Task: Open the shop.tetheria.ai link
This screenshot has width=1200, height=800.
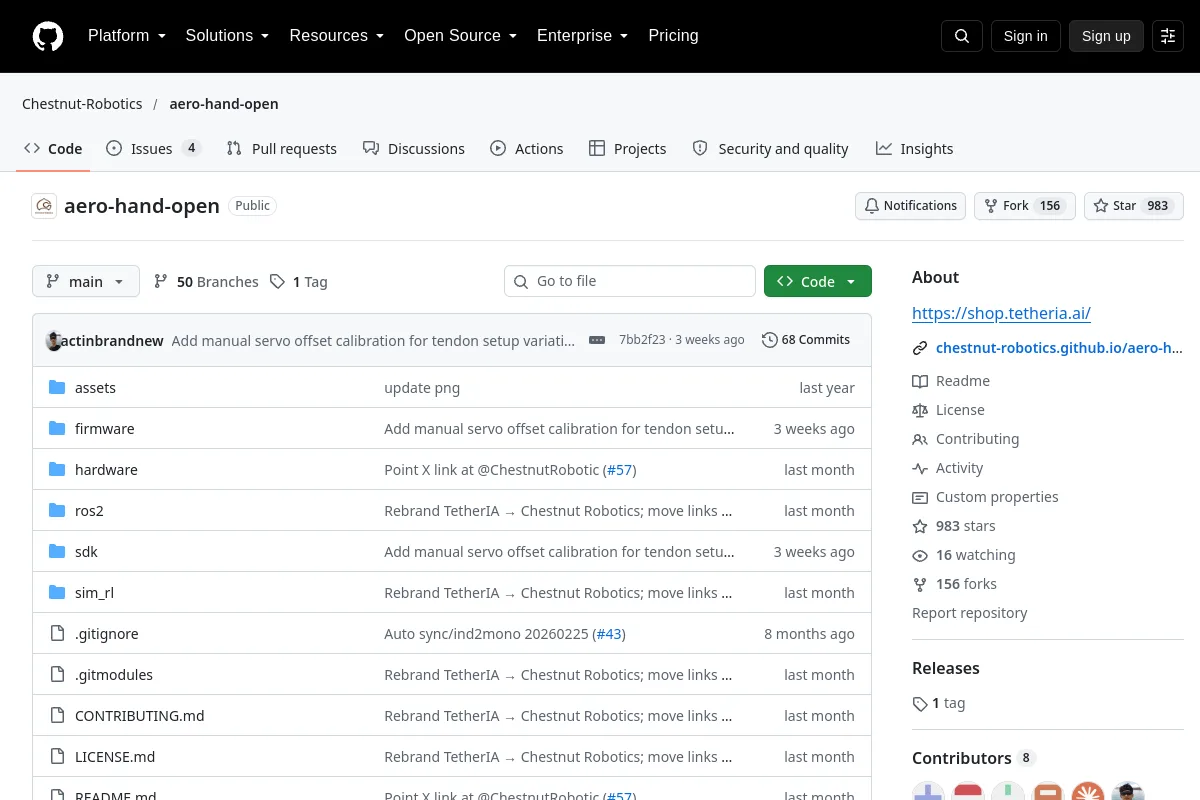Action: pos(1001,314)
